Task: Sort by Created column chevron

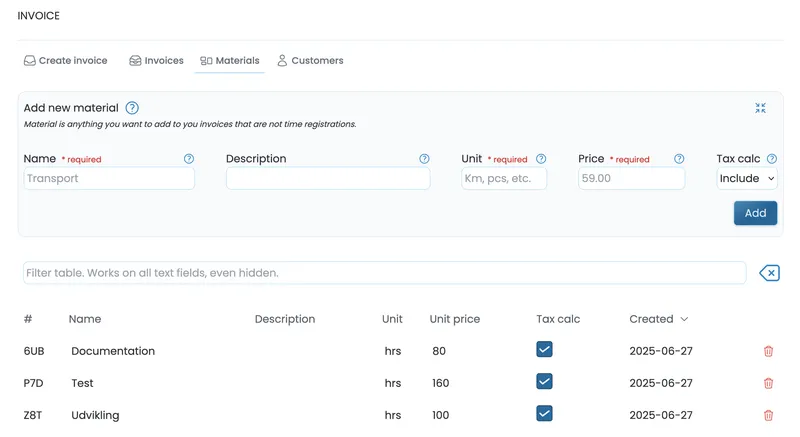Action: (684, 319)
